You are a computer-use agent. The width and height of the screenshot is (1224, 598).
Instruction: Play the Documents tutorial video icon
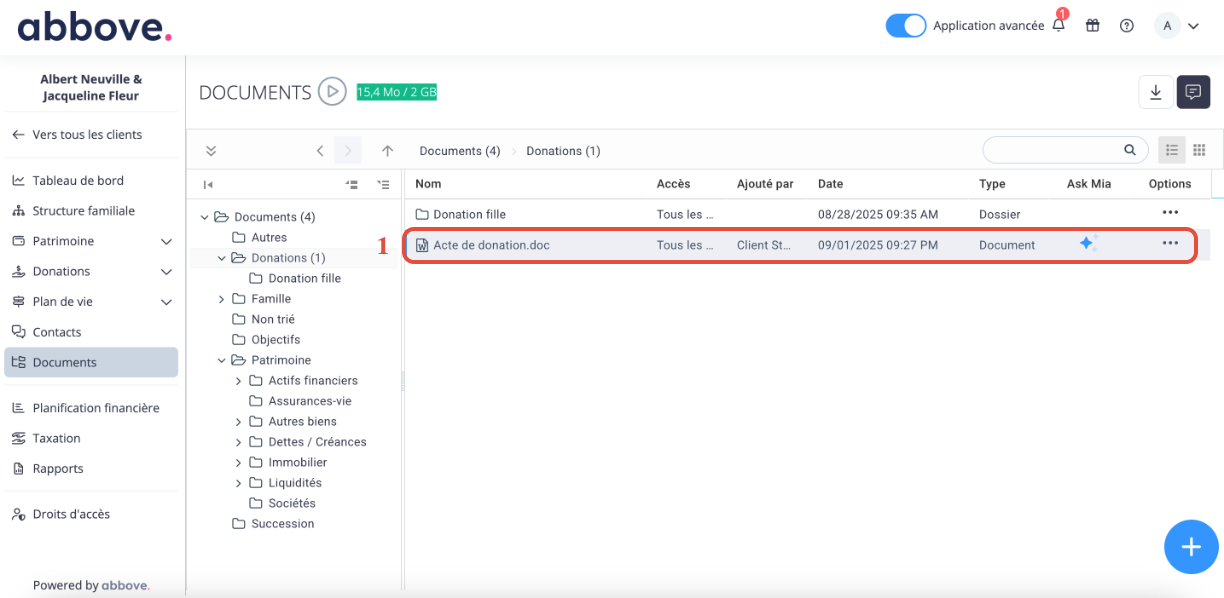[332, 92]
